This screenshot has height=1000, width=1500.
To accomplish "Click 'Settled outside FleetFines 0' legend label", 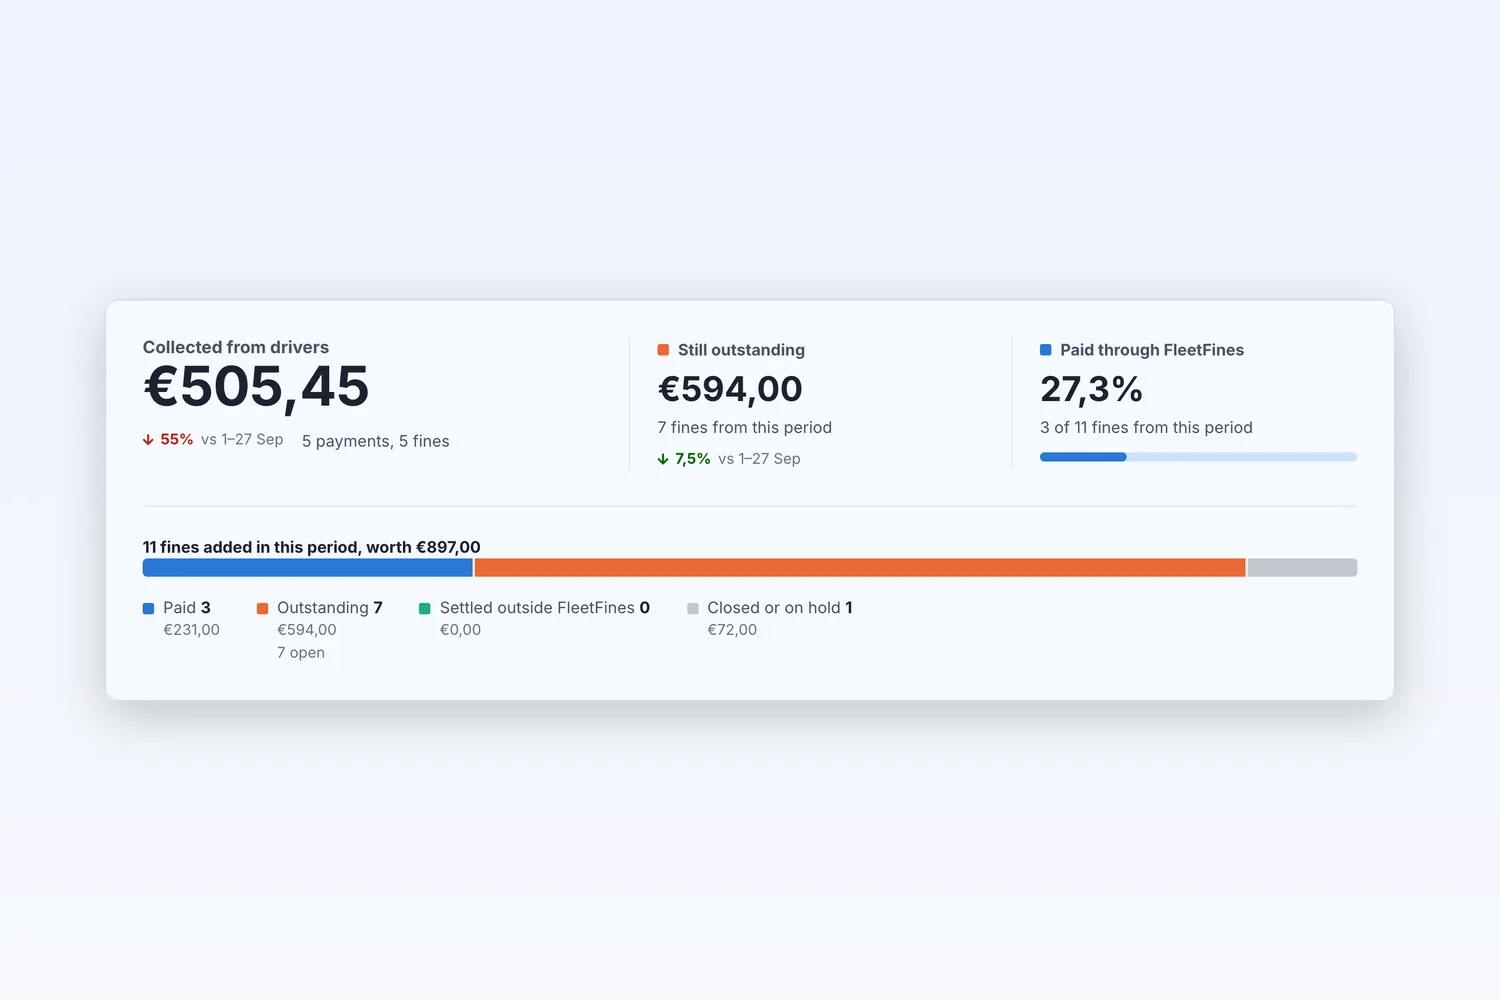I will click(x=545, y=608).
